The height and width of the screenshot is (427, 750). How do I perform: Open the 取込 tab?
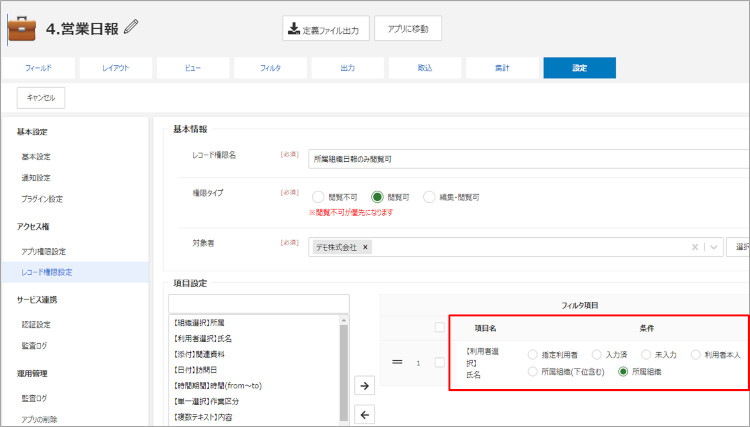[425, 68]
